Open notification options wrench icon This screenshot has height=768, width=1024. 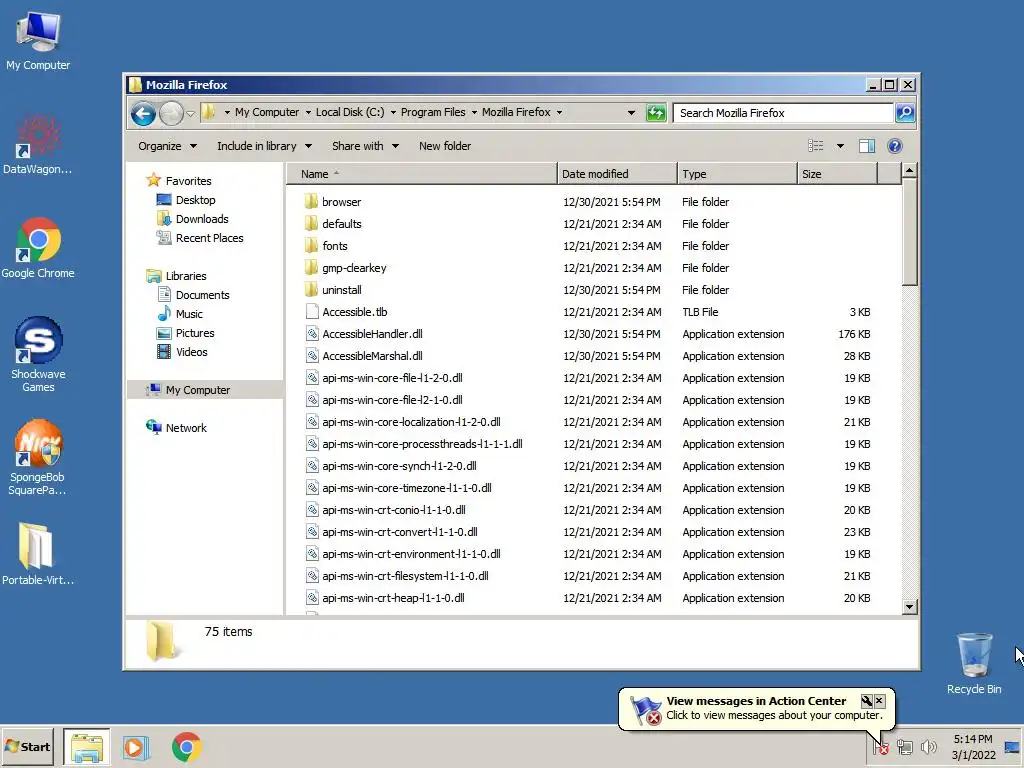click(867, 701)
